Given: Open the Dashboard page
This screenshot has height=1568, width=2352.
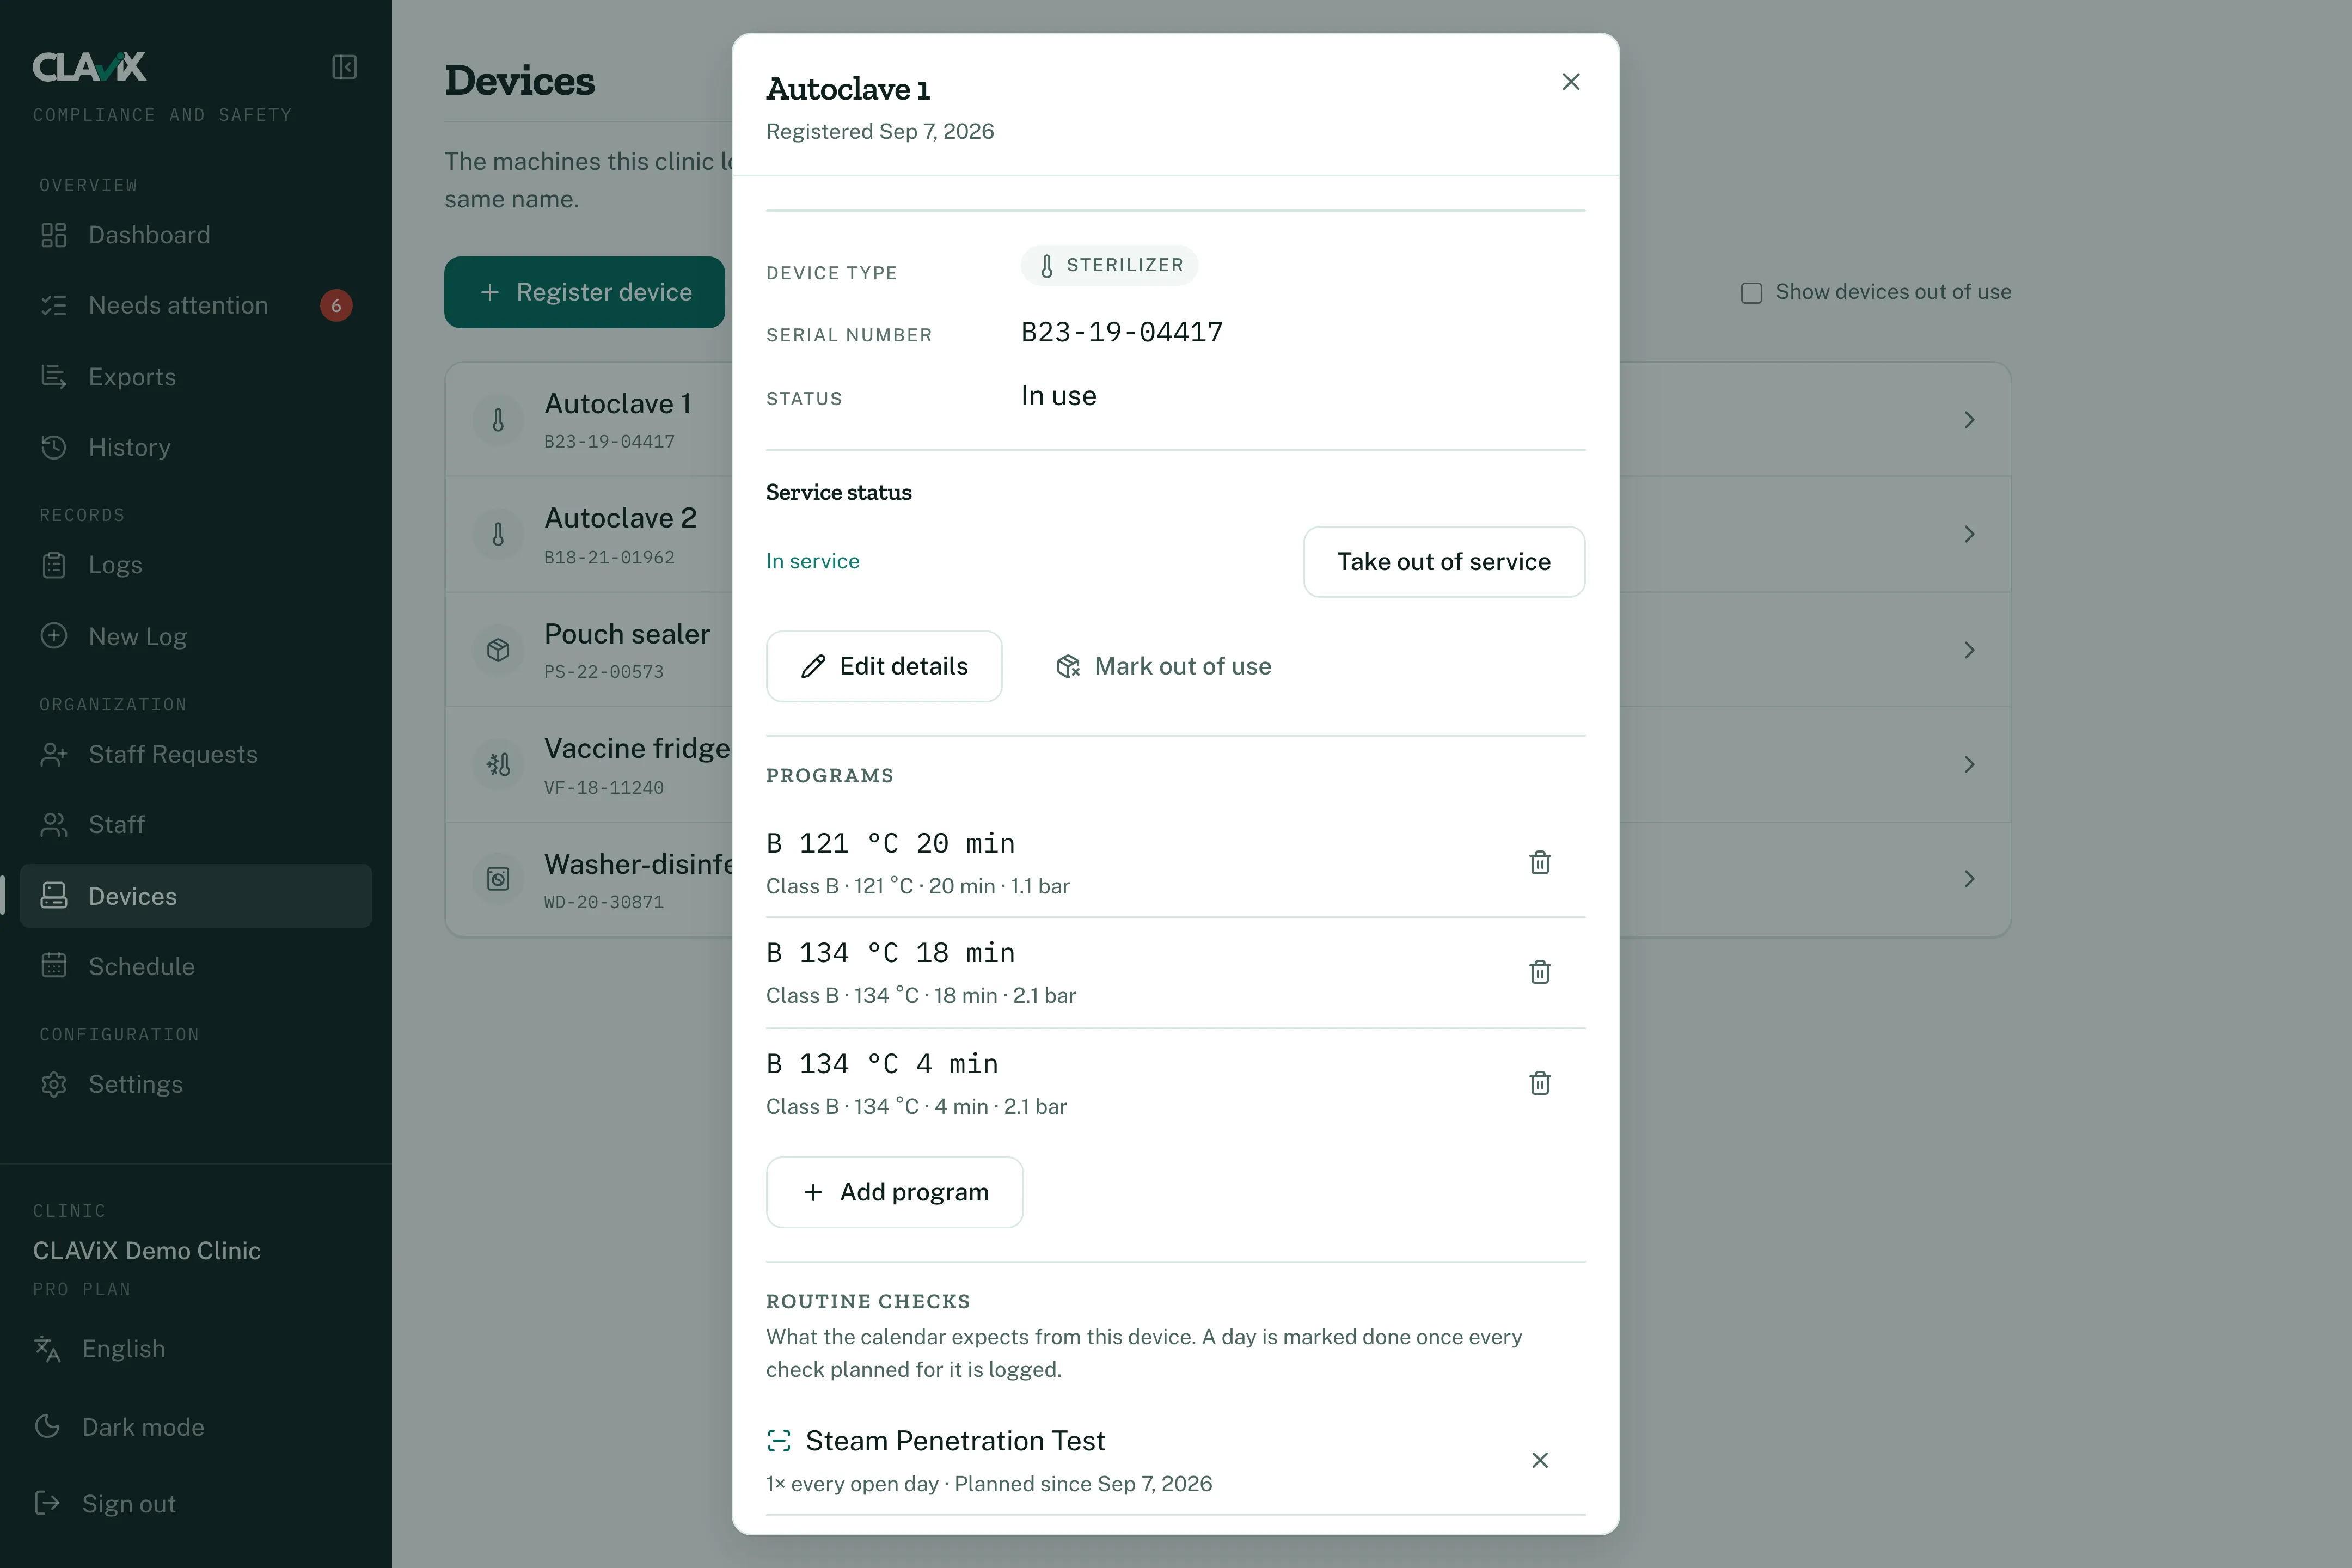Looking at the screenshot, I should (x=196, y=235).
